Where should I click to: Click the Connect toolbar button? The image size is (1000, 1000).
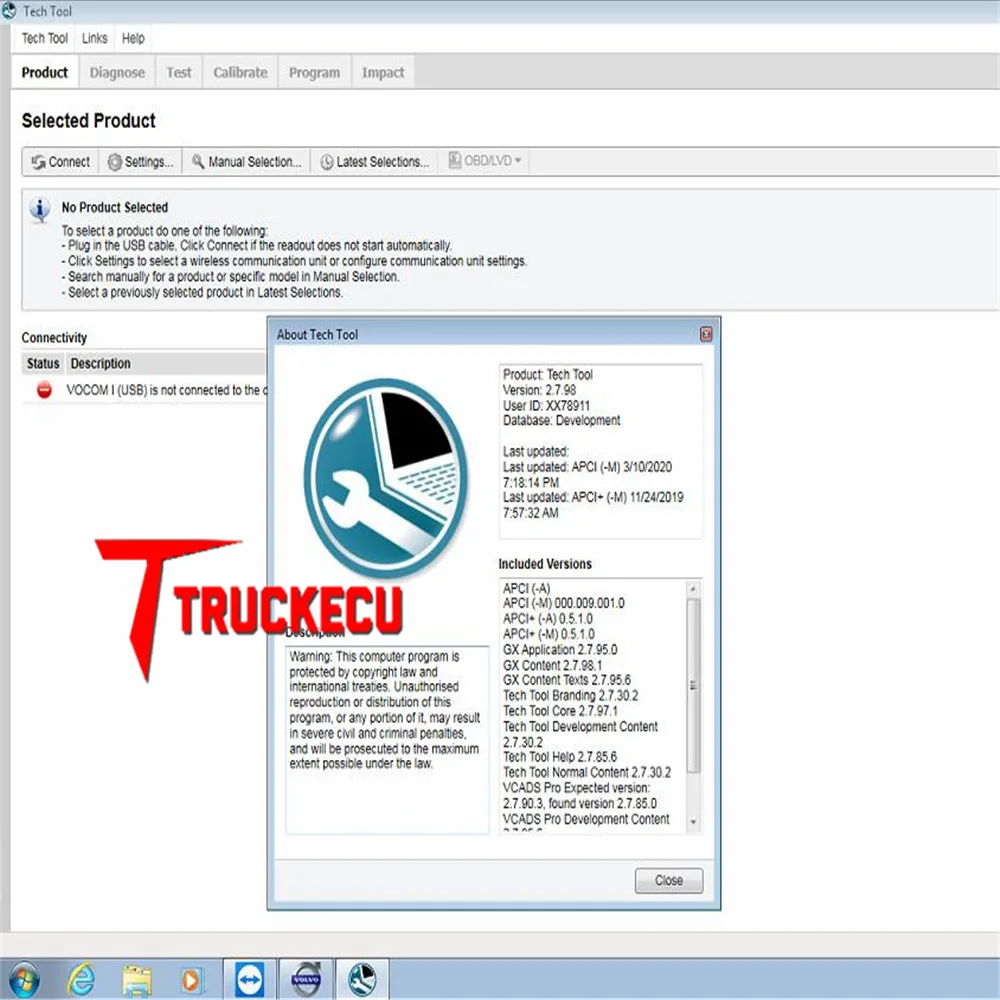pyautogui.click(x=61, y=162)
